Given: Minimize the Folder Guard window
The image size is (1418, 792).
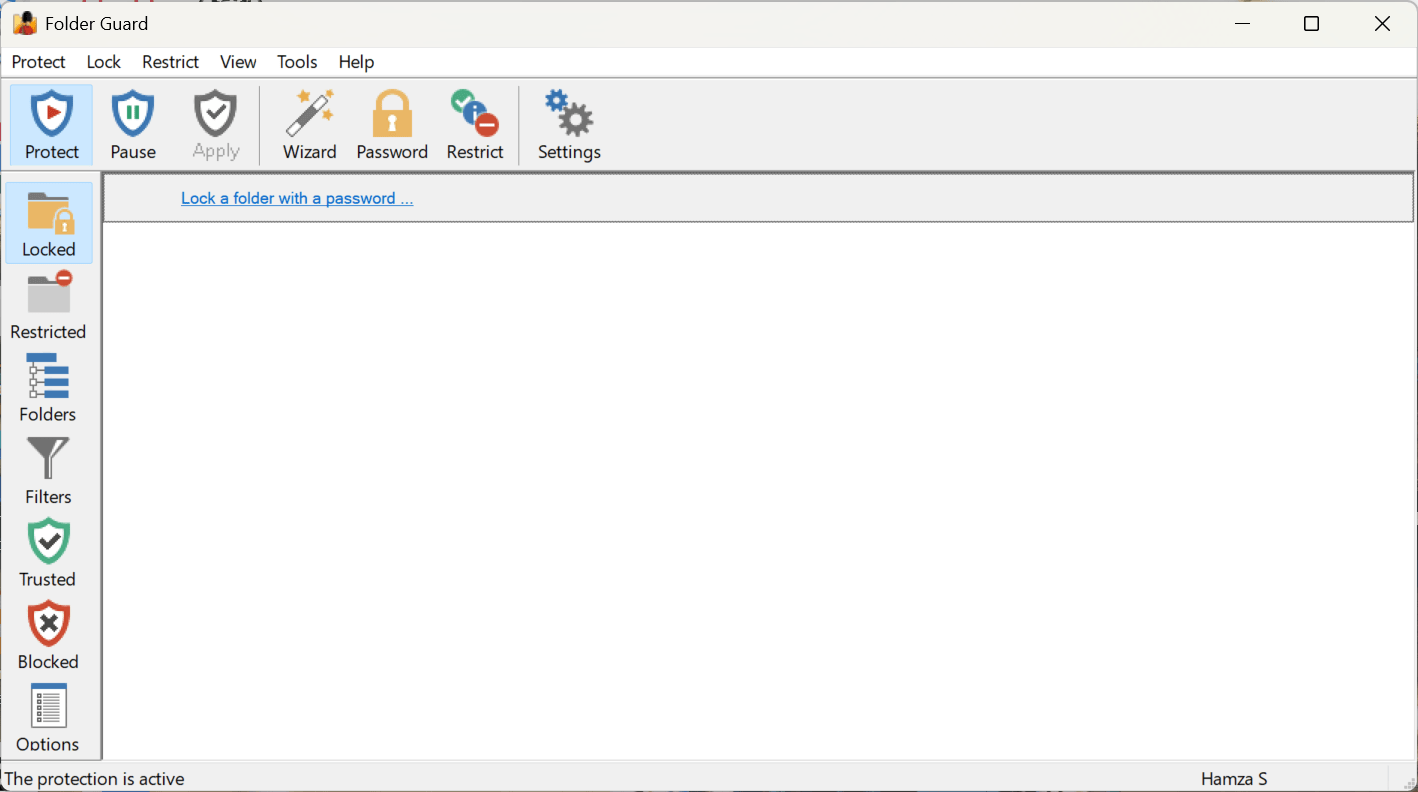Looking at the screenshot, I should coord(1242,24).
